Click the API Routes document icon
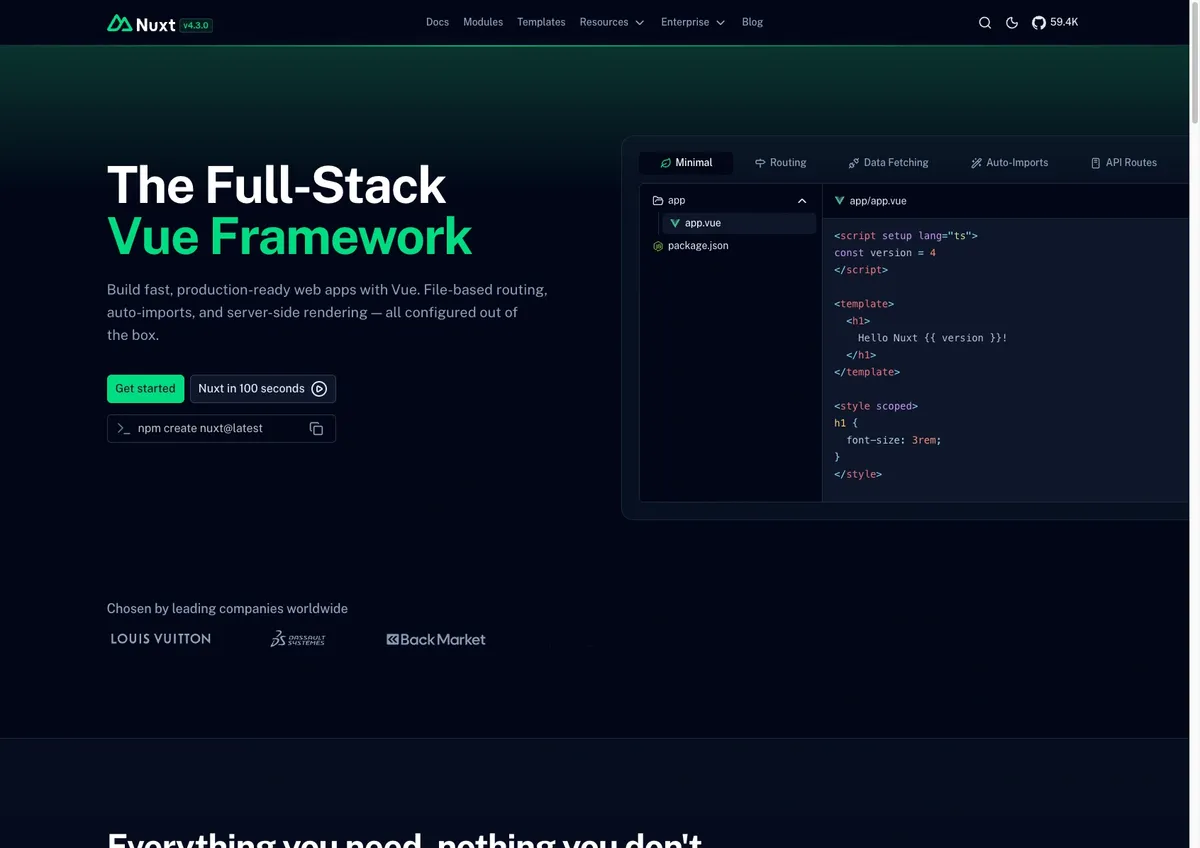Image resolution: width=1200 pixels, height=848 pixels. [x=1095, y=163]
